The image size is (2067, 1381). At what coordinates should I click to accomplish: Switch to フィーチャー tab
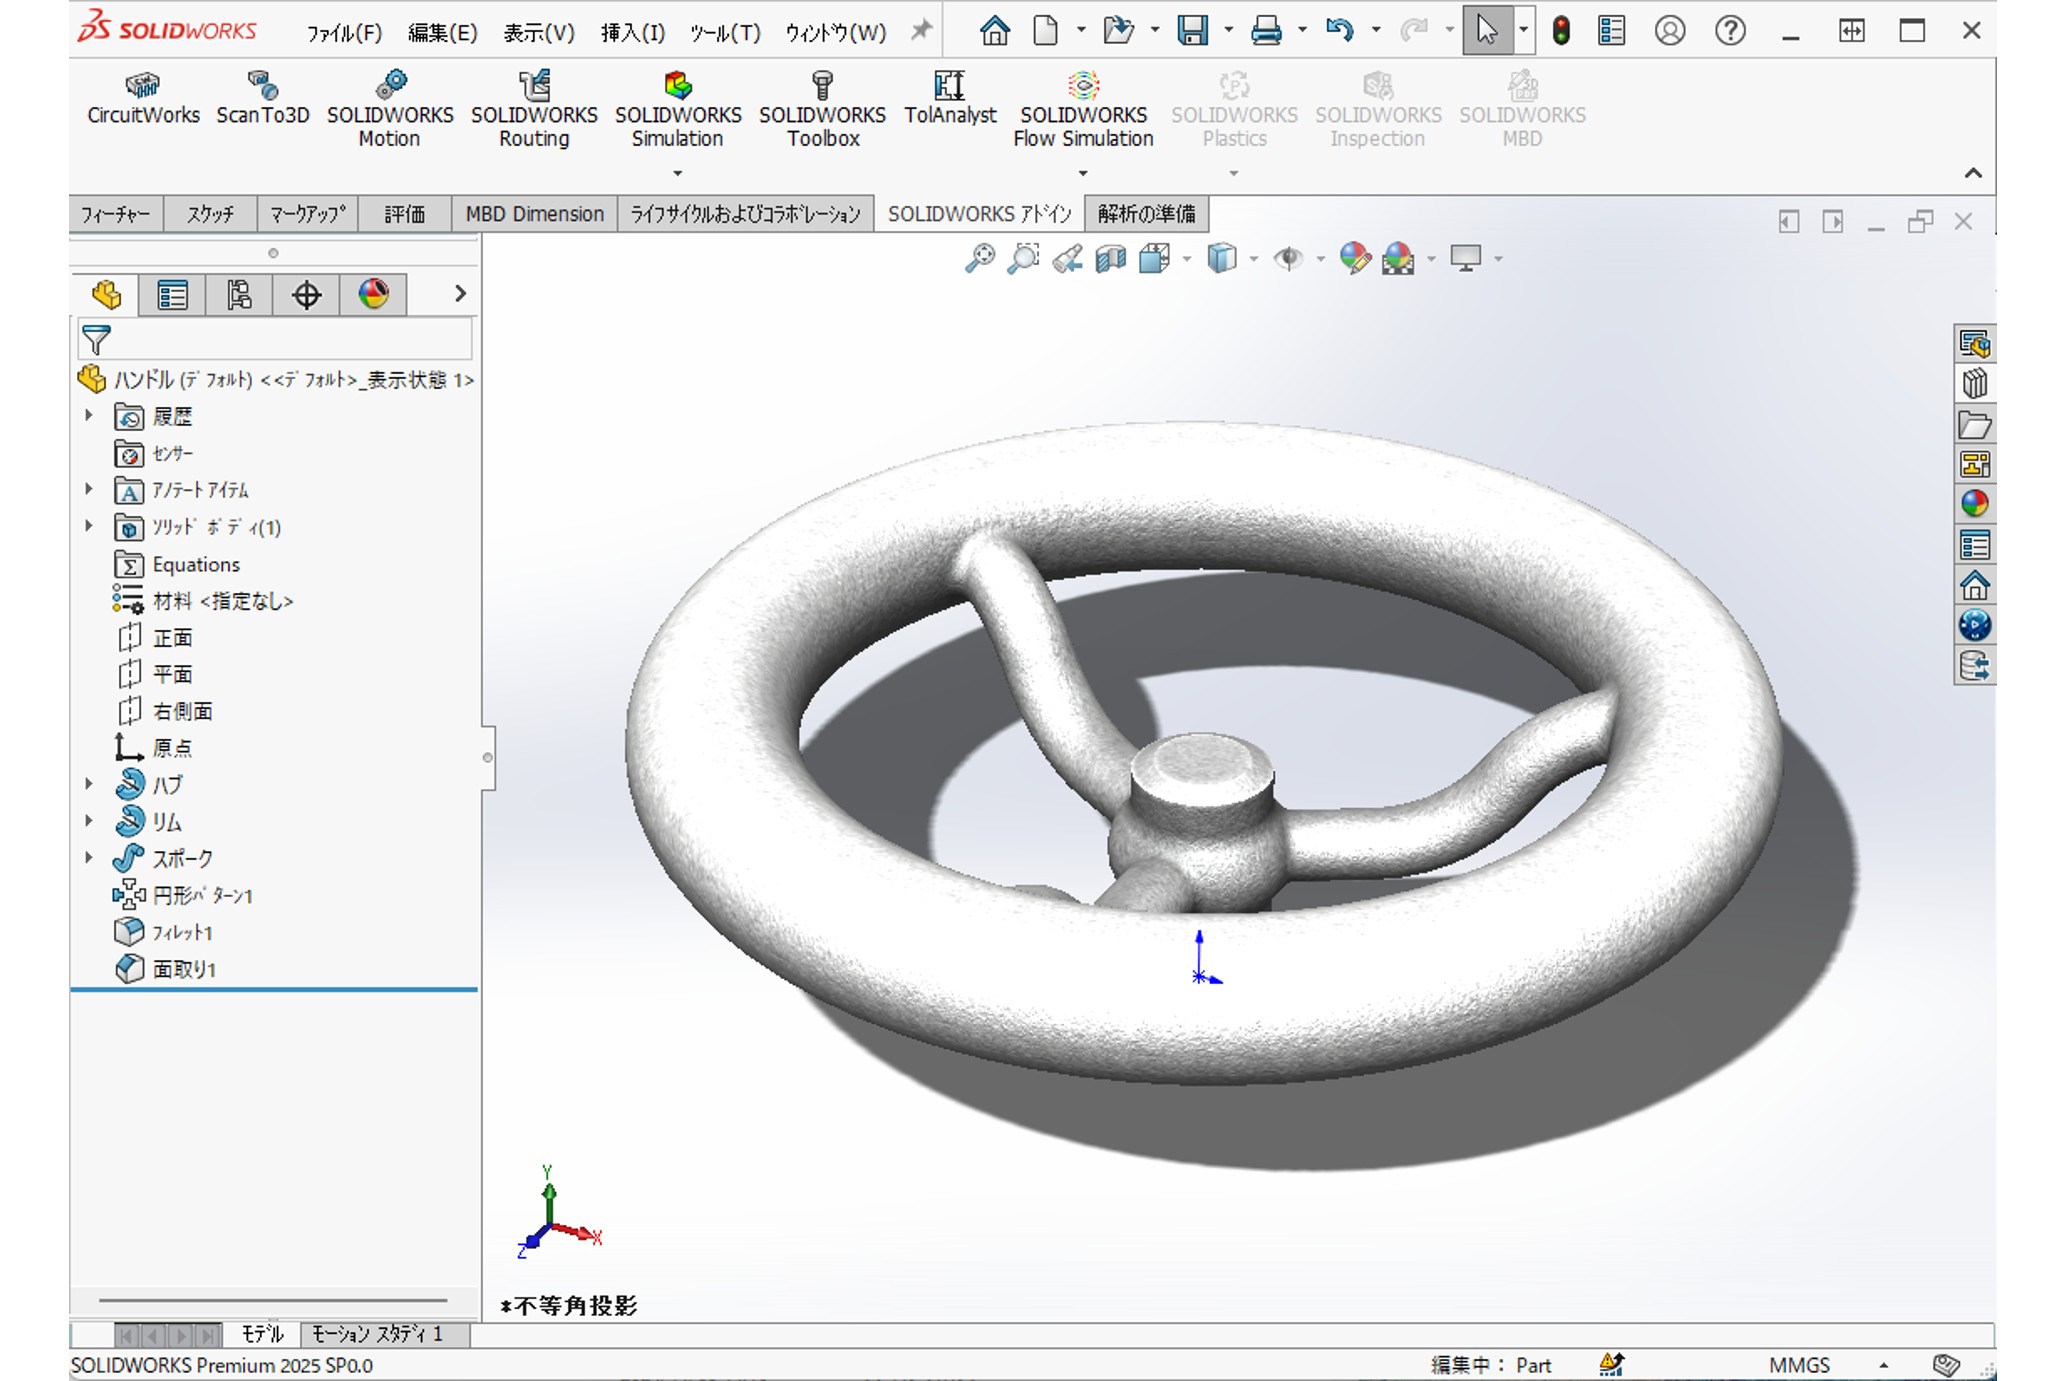pyautogui.click(x=115, y=214)
